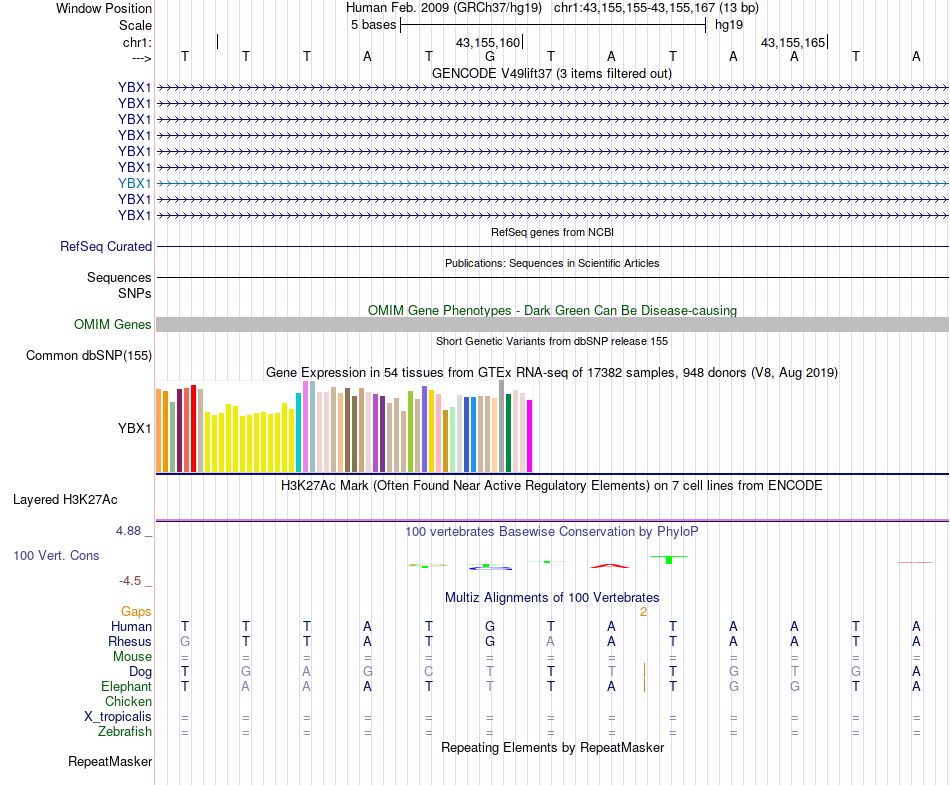This screenshot has height=785, width=950.
Task: Open the GENCODE V49lift37 track title
Action: point(551,74)
